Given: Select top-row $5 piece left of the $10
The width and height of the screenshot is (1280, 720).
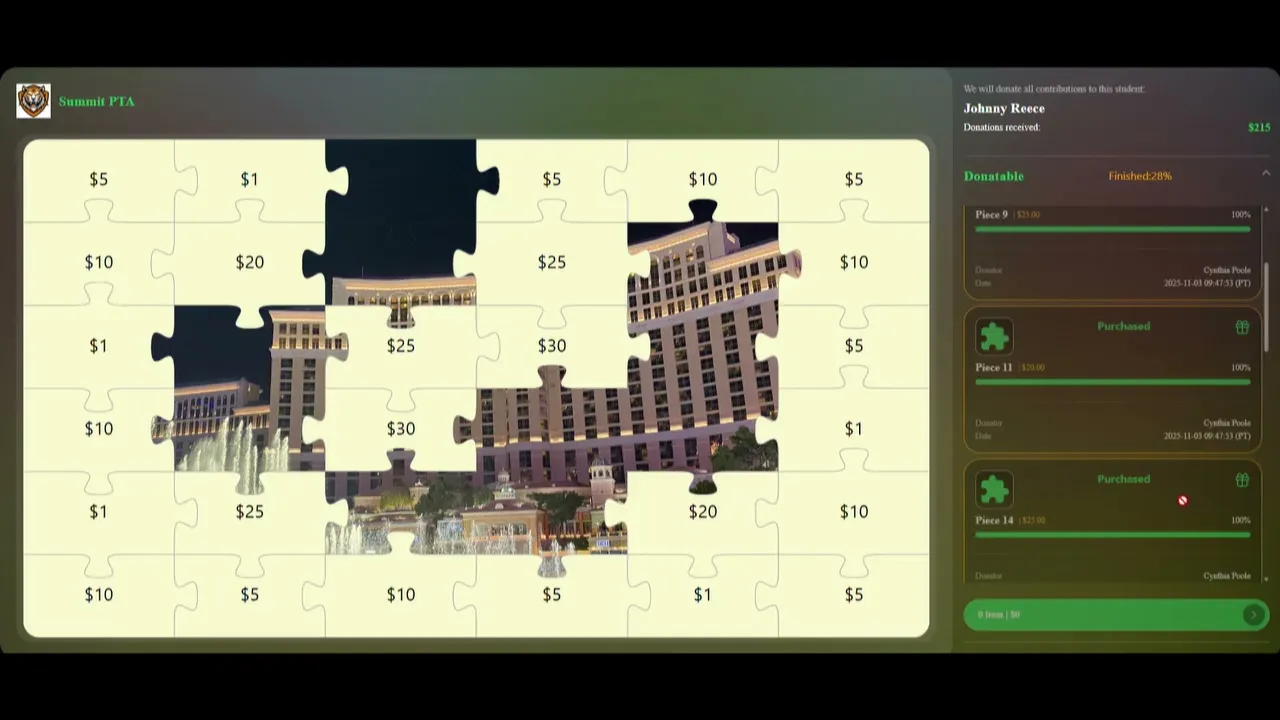Looking at the screenshot, I should tap(551, 179).
